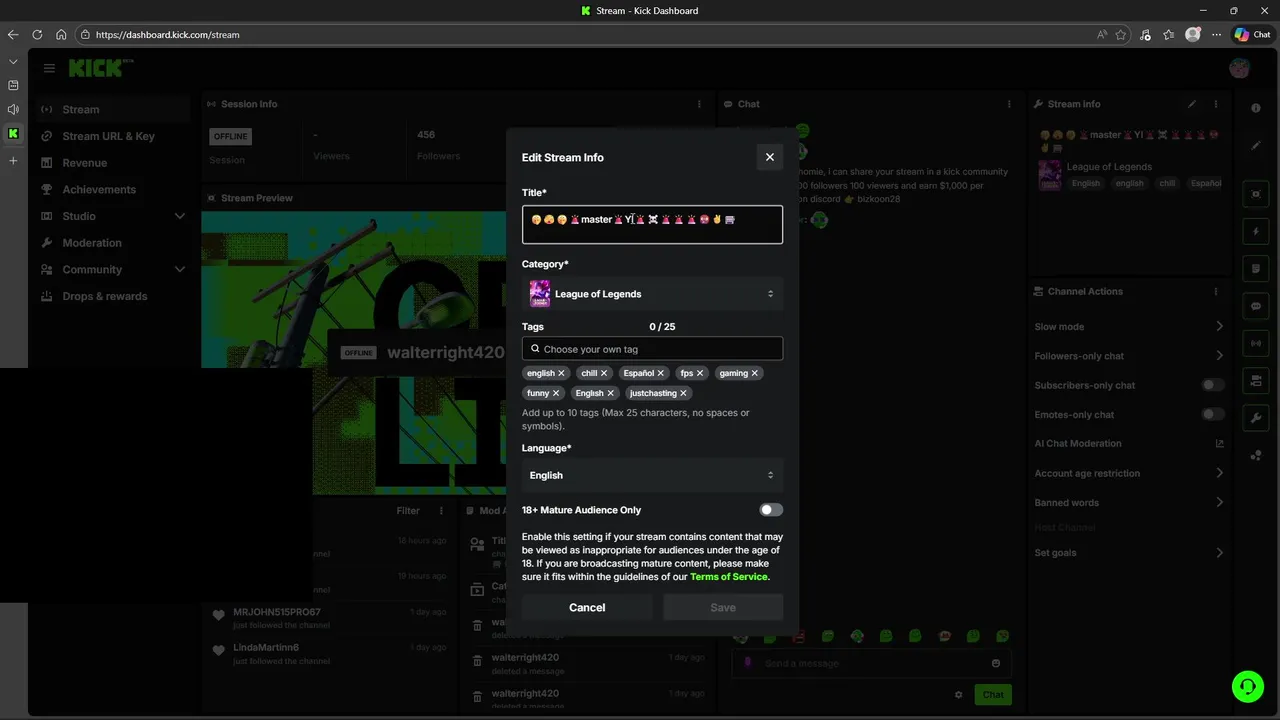1280x720 pixels.
Task: Click the pencil icon in right toolbar
Action: tap(1256, 145)
